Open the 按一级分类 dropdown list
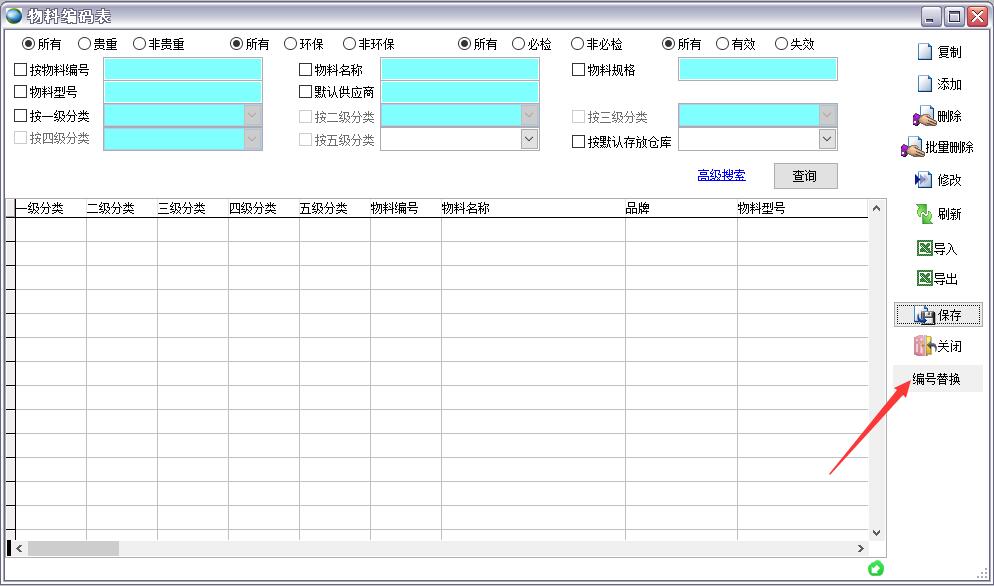Screen dimensions: 994x586 252,116
